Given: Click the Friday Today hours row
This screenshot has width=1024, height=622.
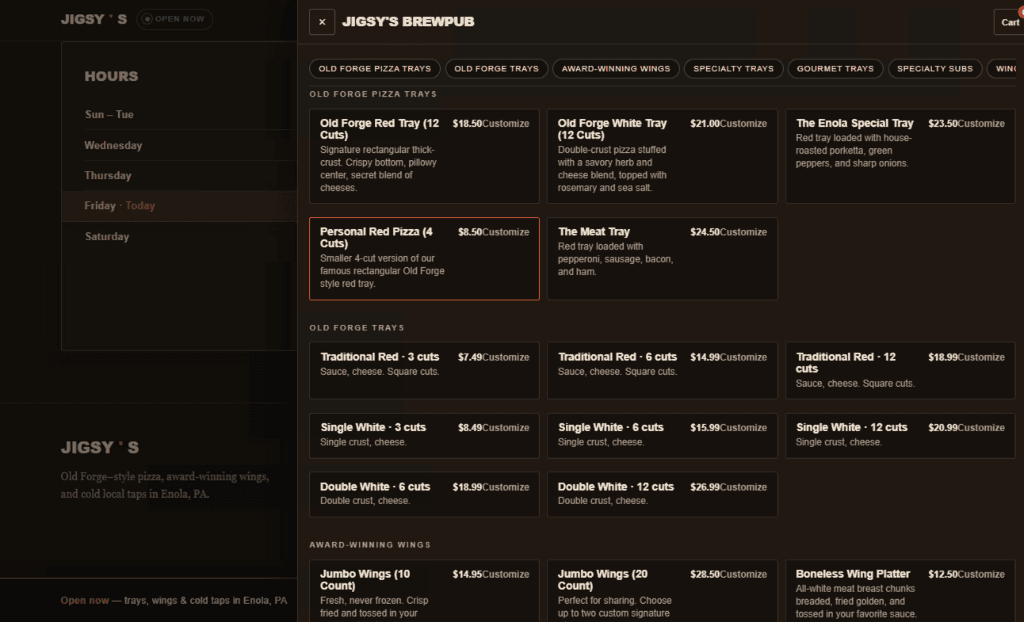Looking at the screenshot, I should pyautogui.click(x=180, y=206).
